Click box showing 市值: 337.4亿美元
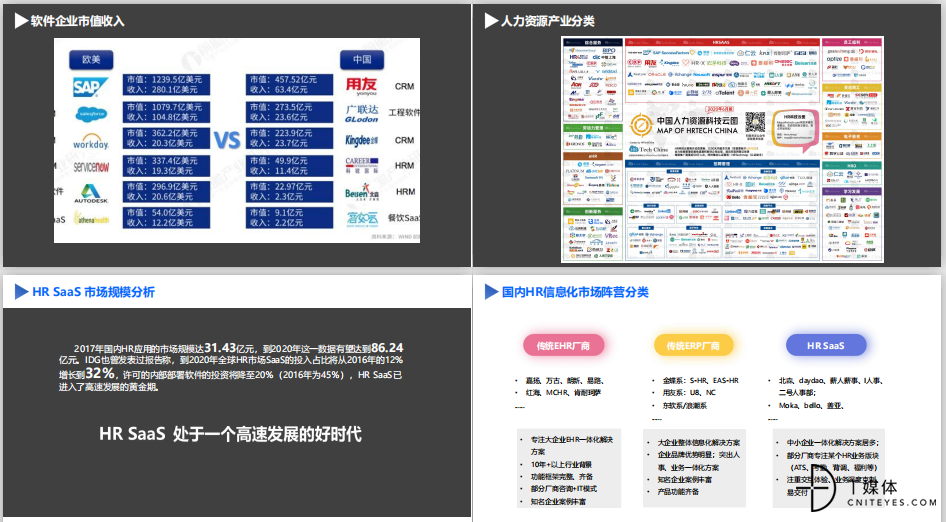This screenshot has width=946, height=522. coord(167,165)
